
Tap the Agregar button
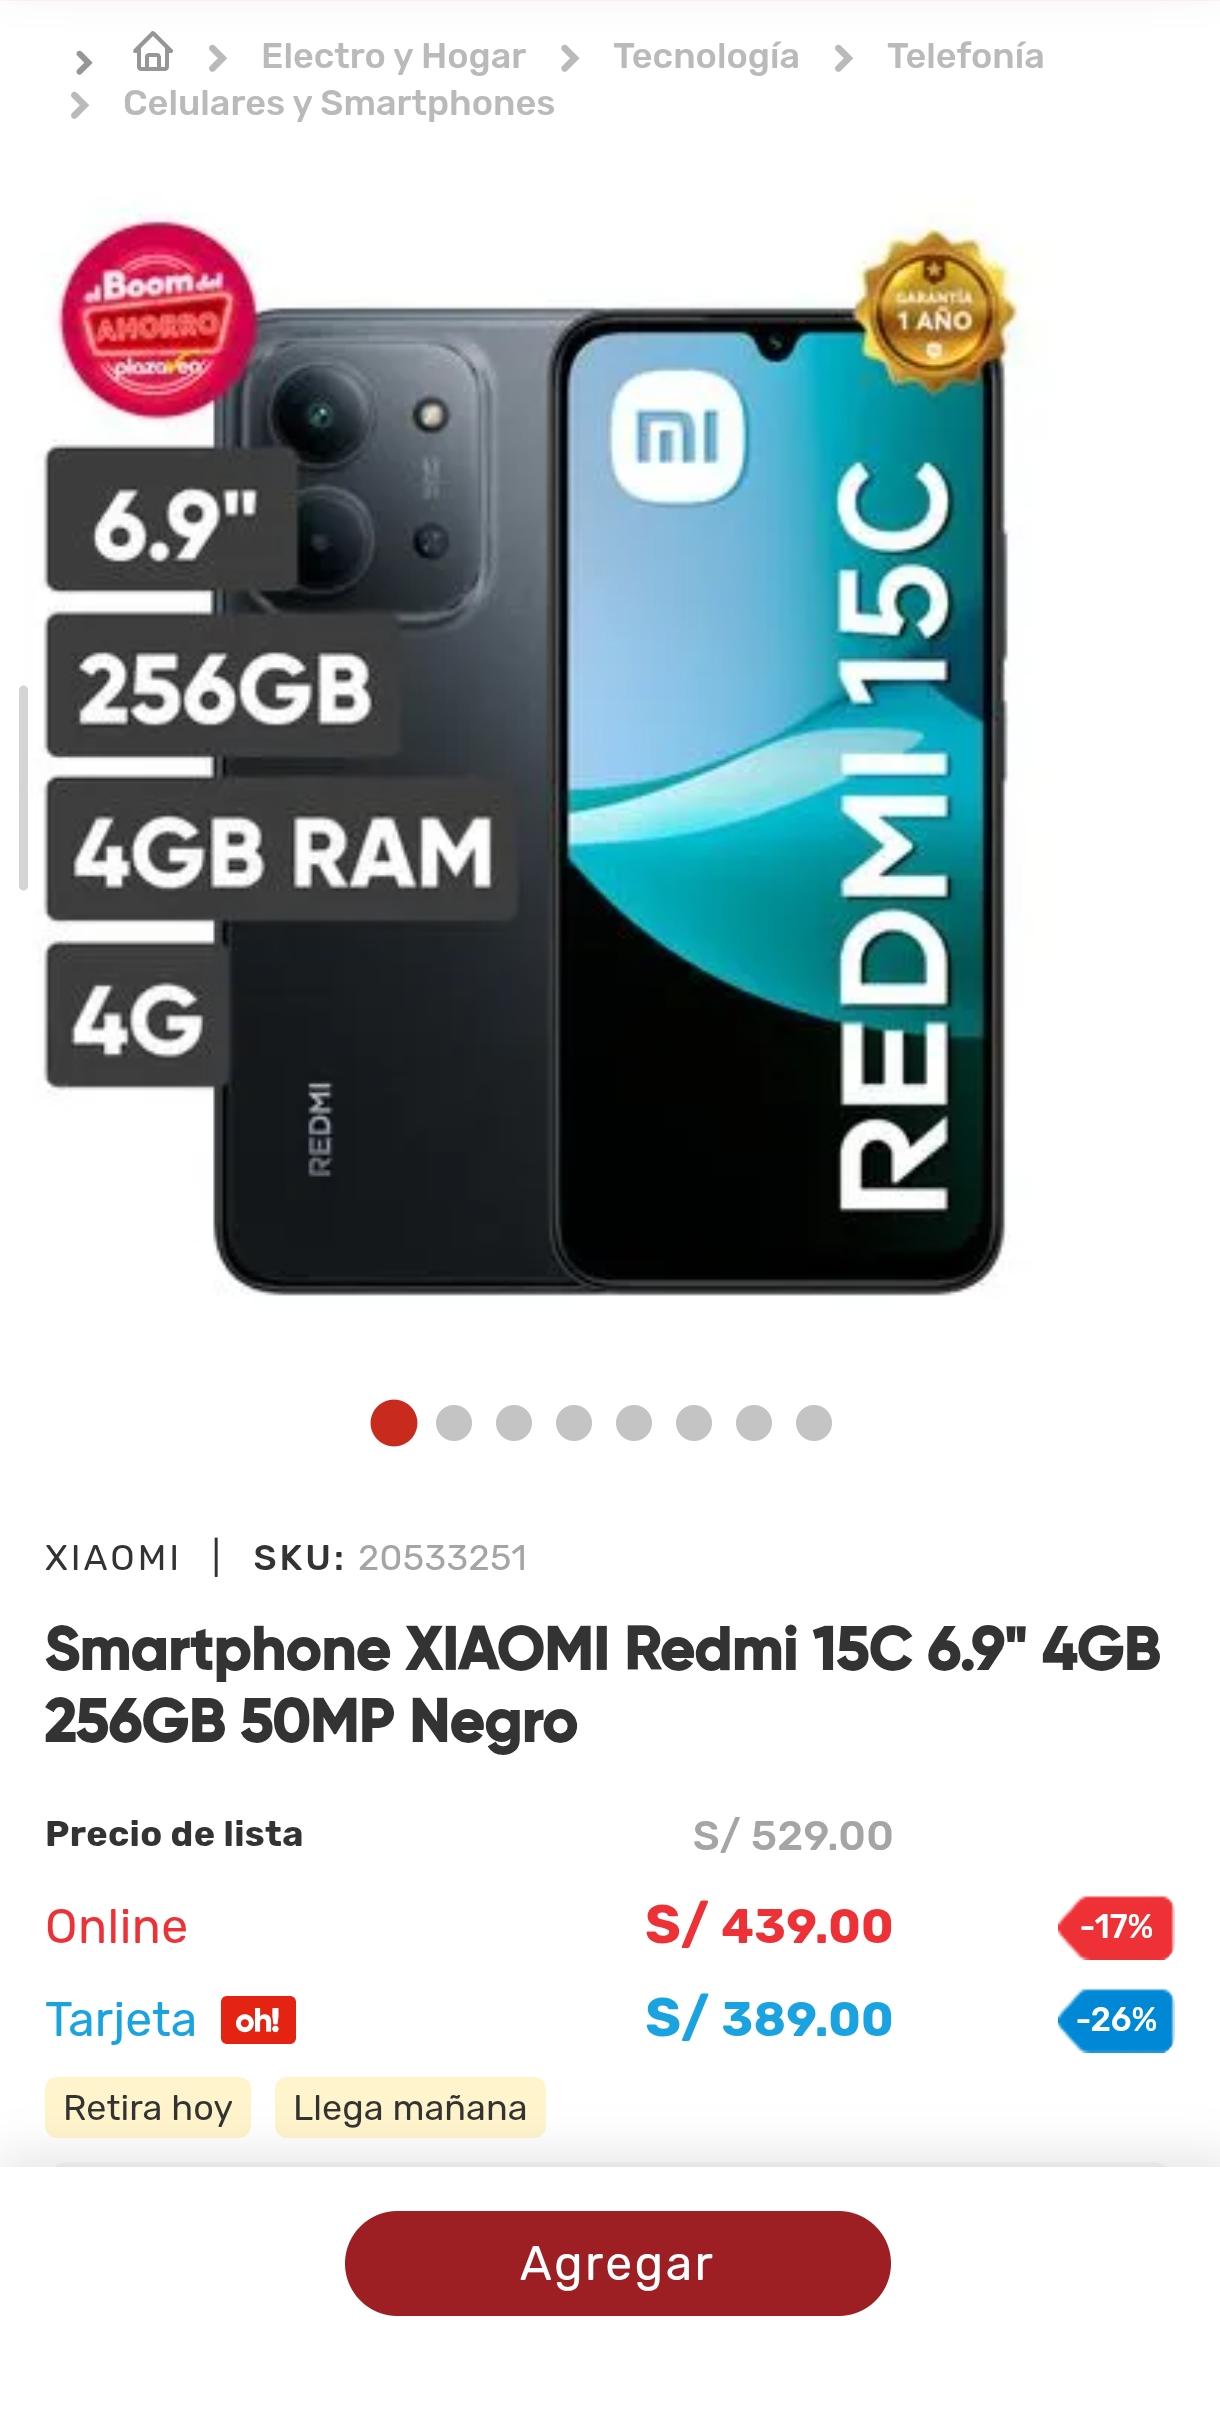pyautogui.click(x=617, y=2263)
